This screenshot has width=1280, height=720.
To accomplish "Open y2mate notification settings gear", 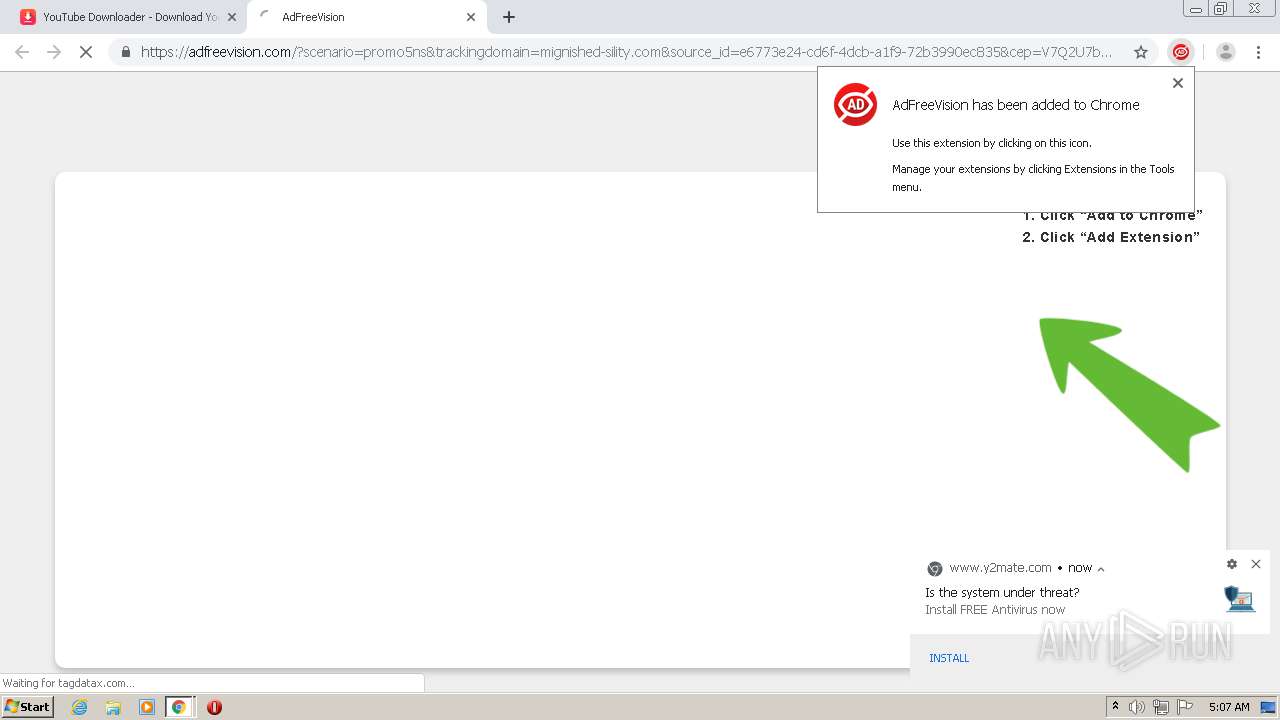I will (1232, 564).
